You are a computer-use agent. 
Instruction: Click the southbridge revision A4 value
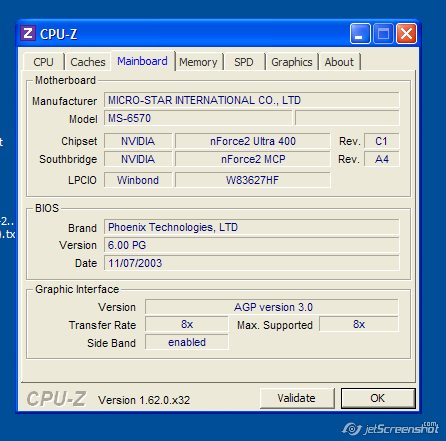[x=382, y=159]
